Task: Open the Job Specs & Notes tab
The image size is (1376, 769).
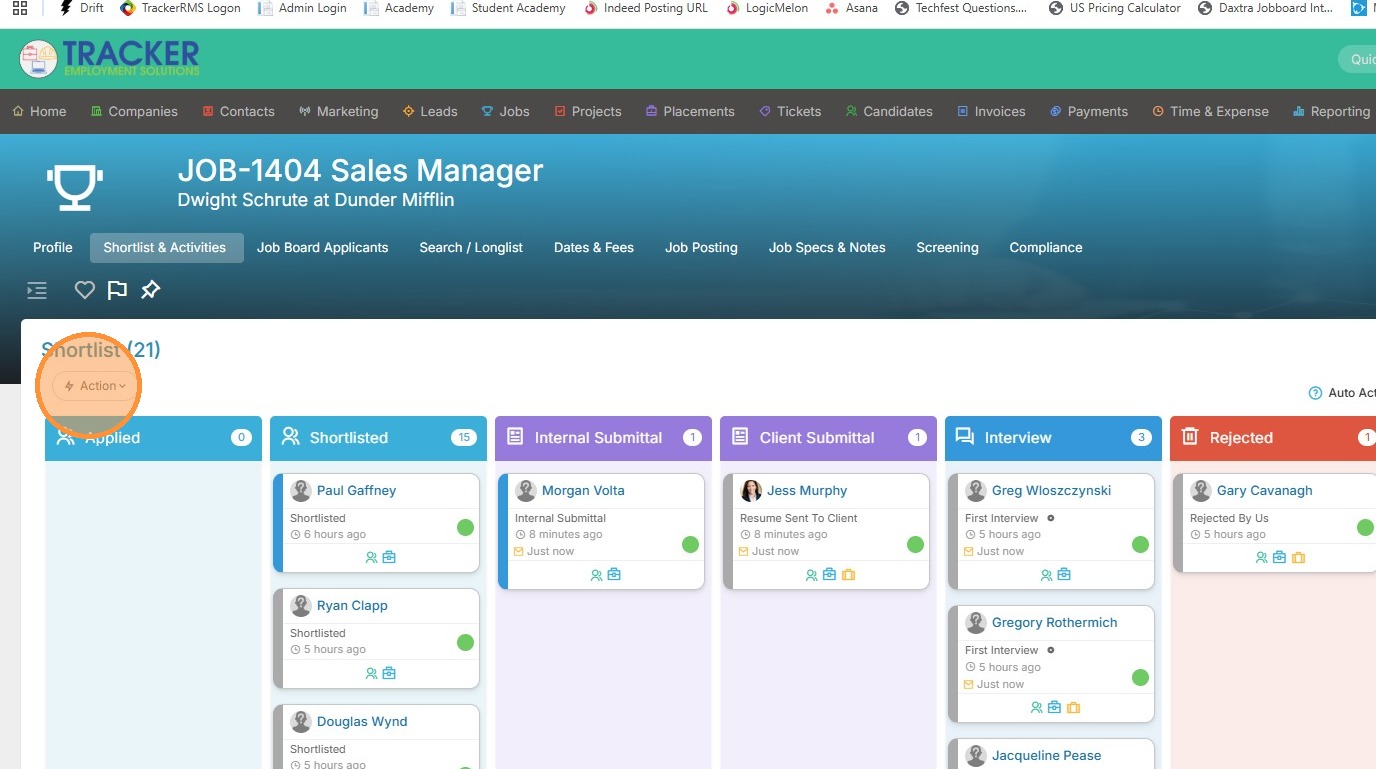Action: [827, 248]
